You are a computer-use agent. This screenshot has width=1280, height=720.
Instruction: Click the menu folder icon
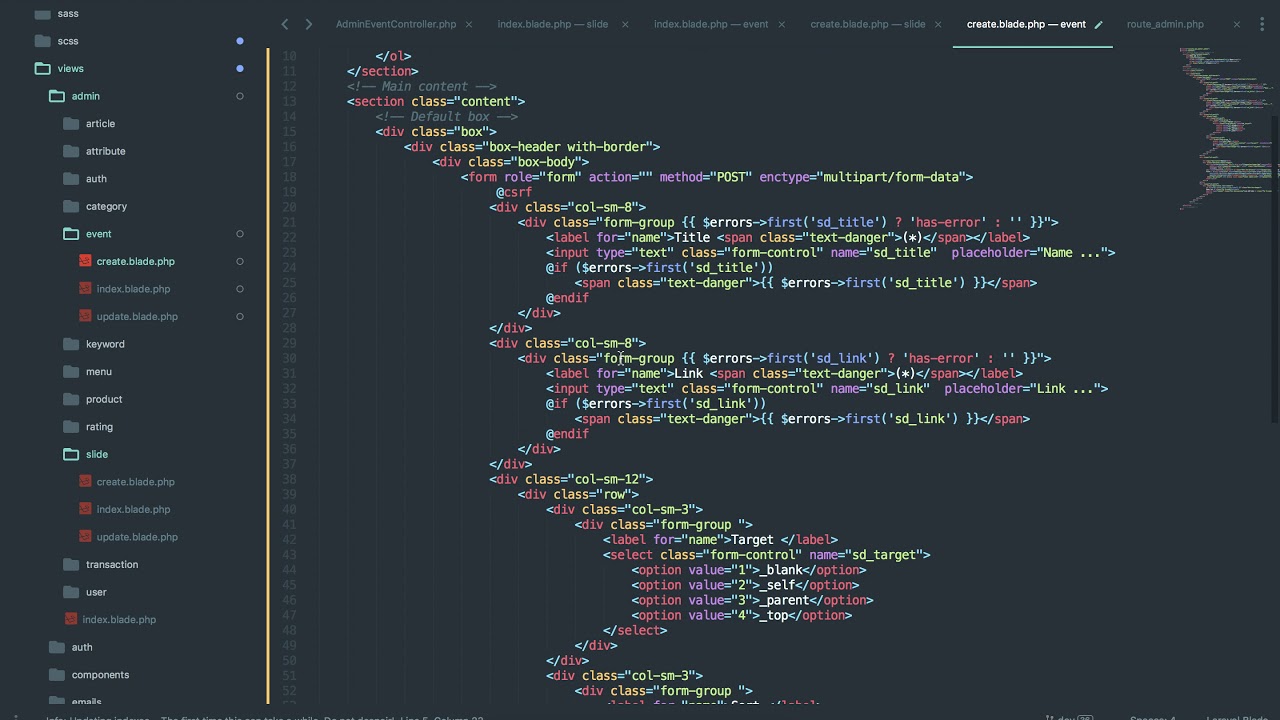click(x=70, y=371)
